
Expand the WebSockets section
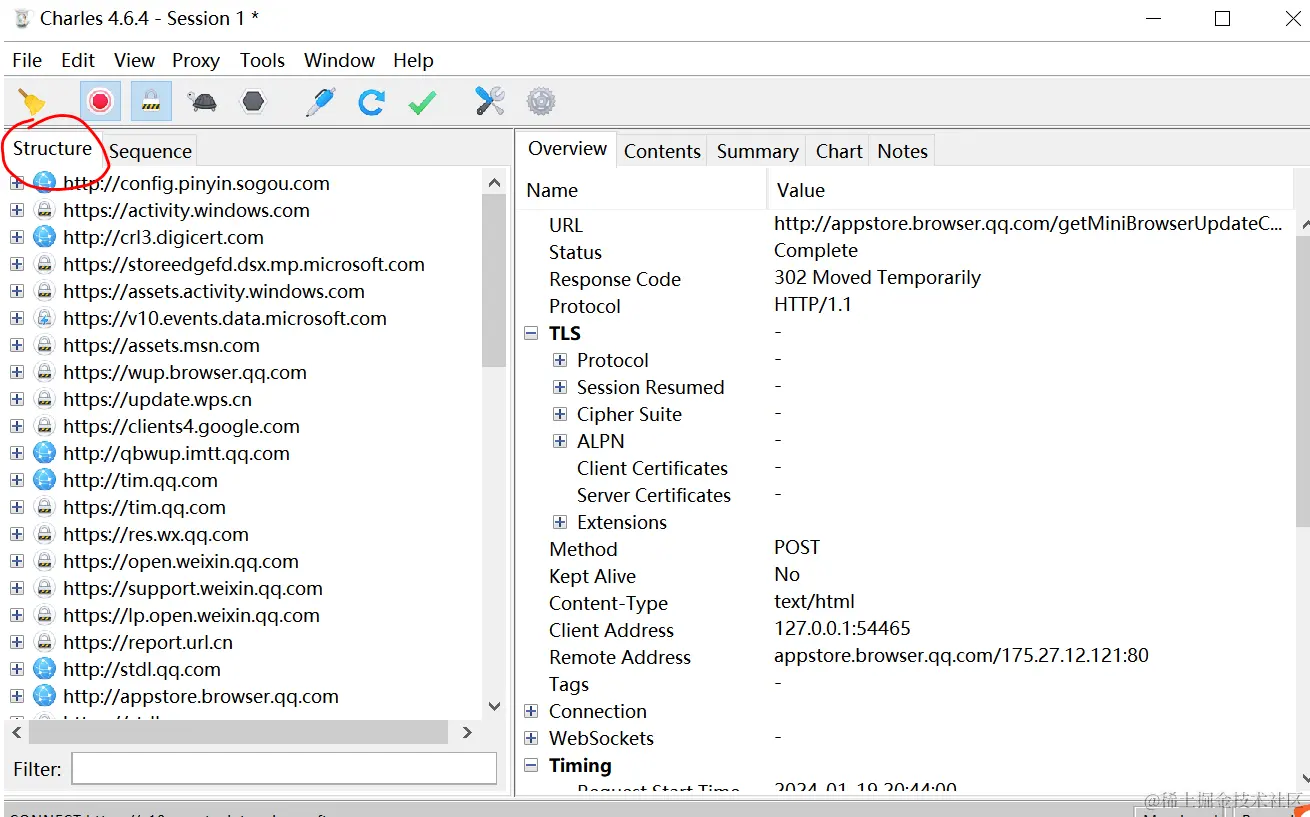[x=531, y=738]
